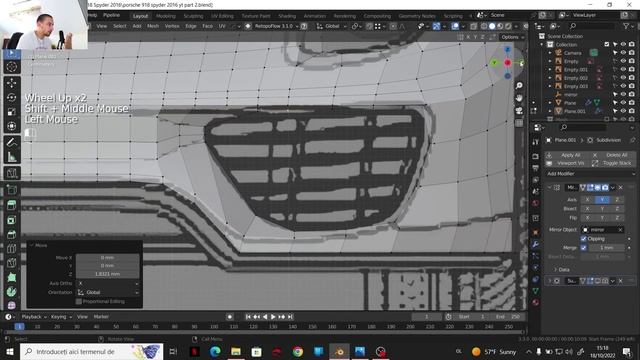This screenshot has width=640, height=360.
Task: Open Netflix from the Windows taskbar
Action: click(x=195, y=351)
